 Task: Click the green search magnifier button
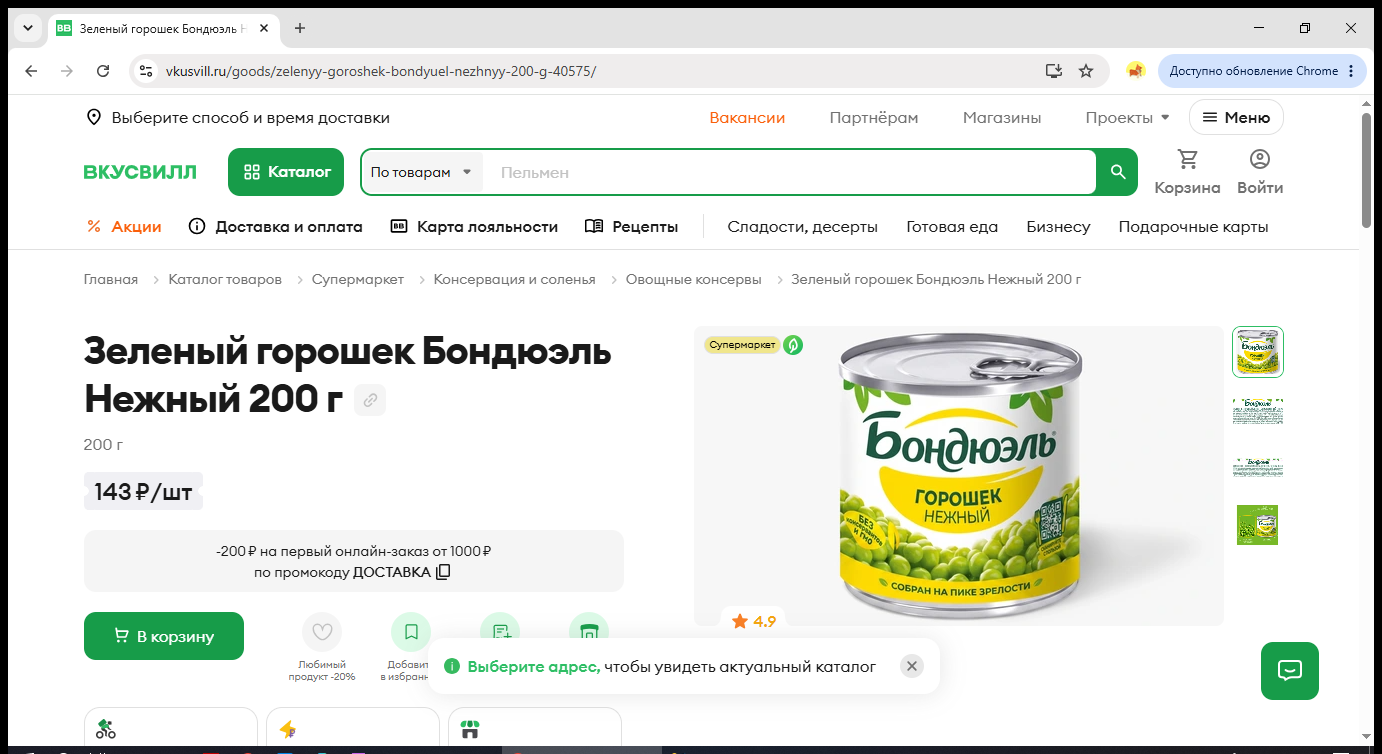[1118, 172]
